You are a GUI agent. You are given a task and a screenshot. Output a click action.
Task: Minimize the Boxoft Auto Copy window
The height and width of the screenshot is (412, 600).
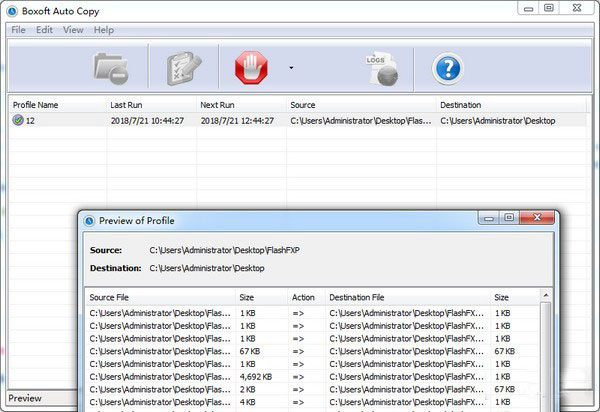[528, 8]
